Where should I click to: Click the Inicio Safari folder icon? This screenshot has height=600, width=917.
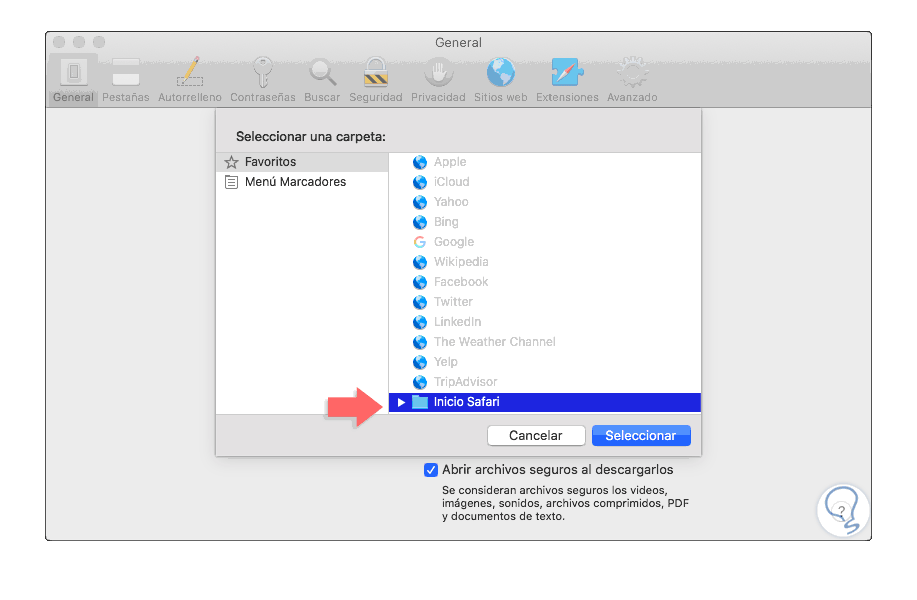click(x=420, y=402)
